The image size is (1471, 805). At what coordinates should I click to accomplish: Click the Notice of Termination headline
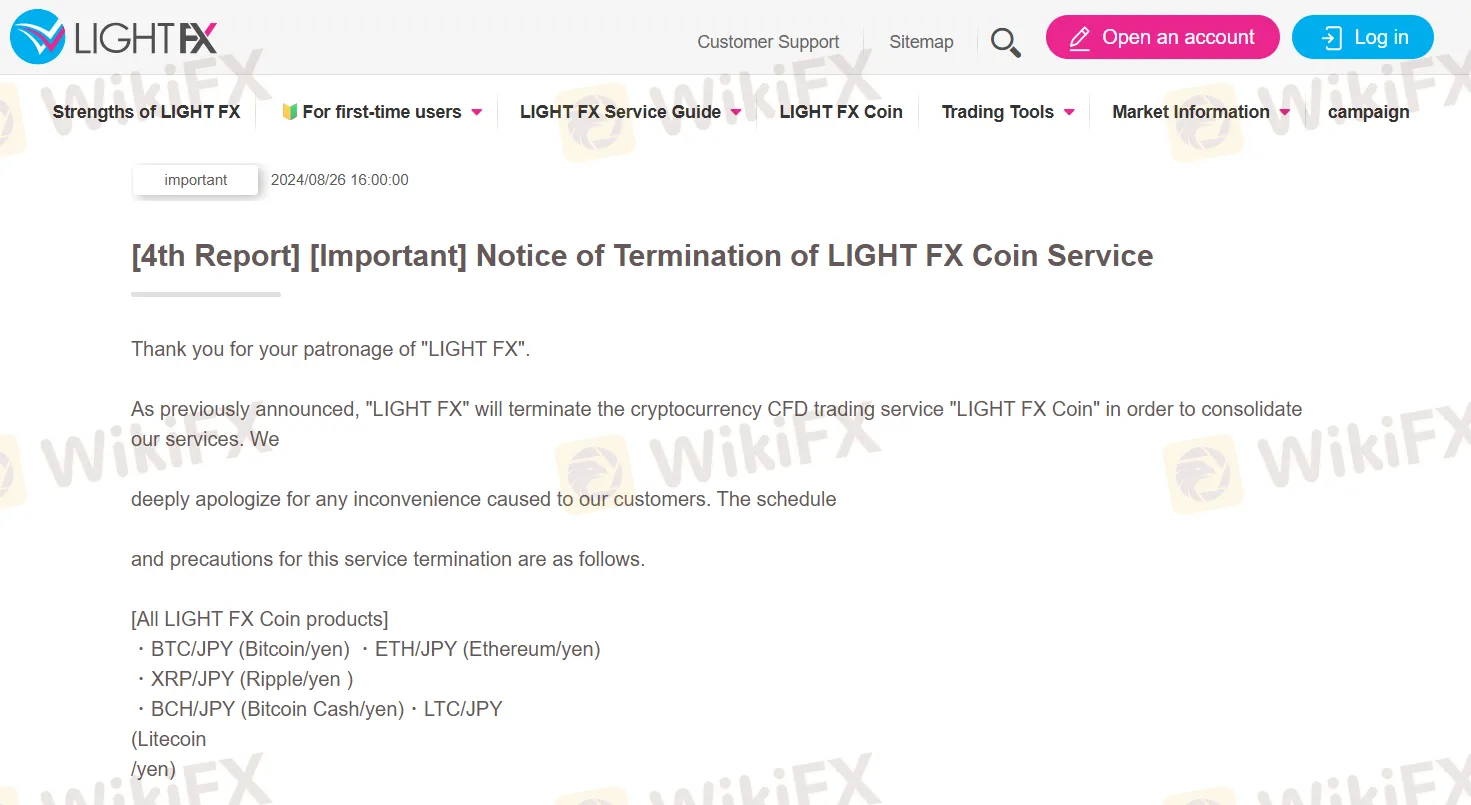coord(642,256)
